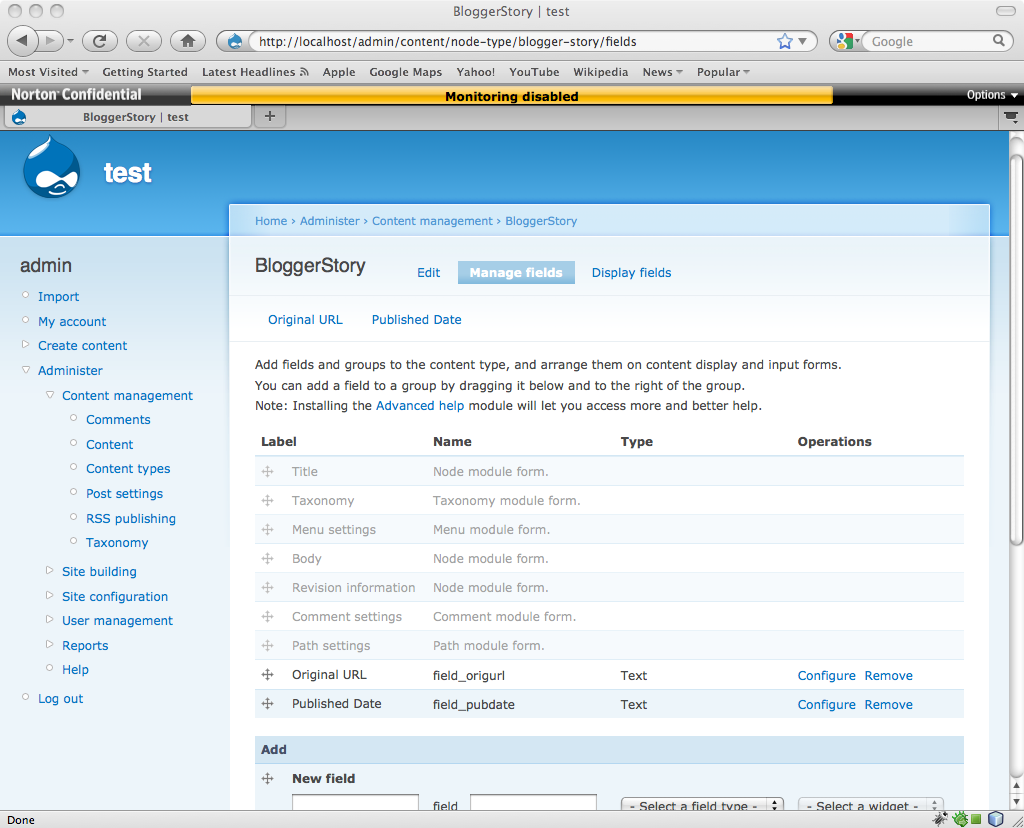
Task: Open the browser Home icon
Action: tap(188, 41)
